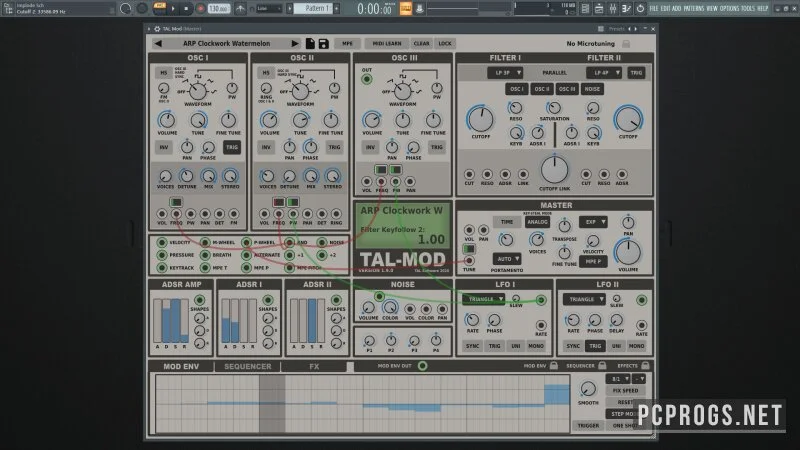Click the LOCK button

pos(445,44)
